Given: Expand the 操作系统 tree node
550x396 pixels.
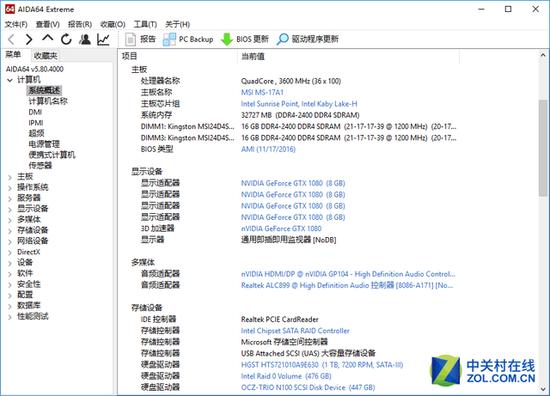Looking at the screenshot, I should pos(10,188).
